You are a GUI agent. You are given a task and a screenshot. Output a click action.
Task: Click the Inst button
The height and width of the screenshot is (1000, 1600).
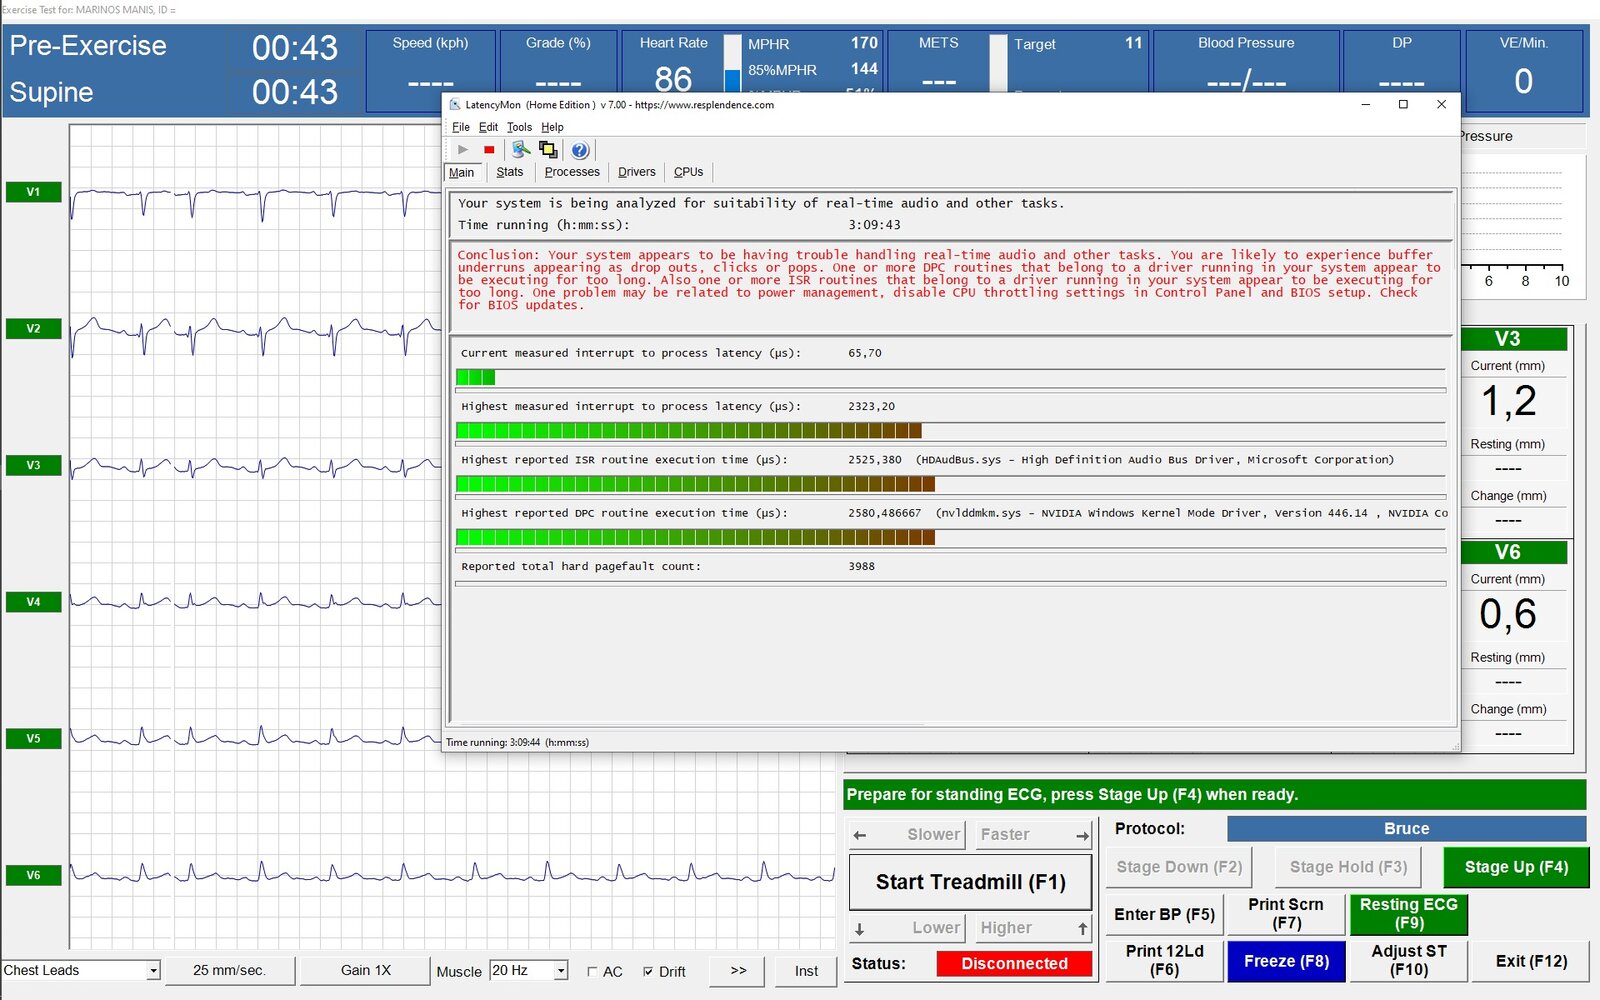click(x=806, y=970)
